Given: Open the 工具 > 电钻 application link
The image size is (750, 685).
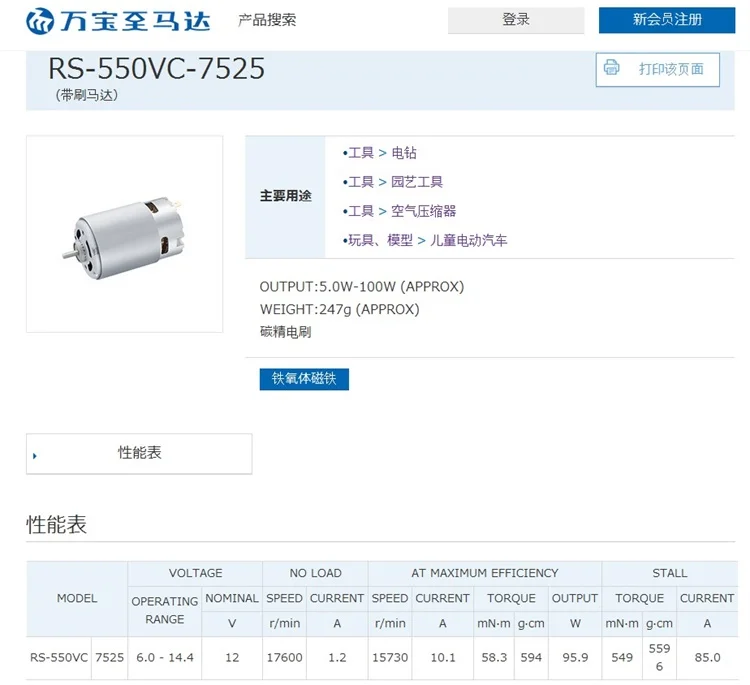Looking at the screenshot, I should point(382,153).
